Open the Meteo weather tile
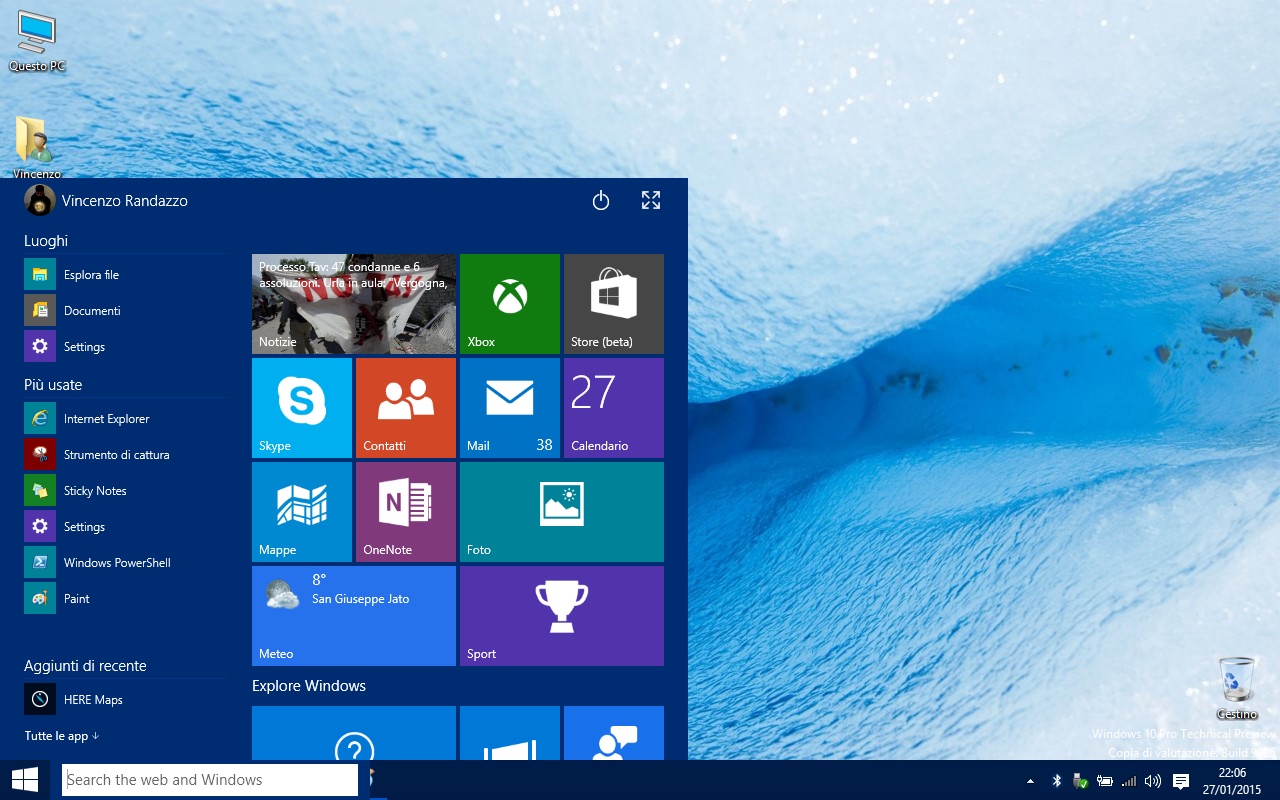The width and height of the screenshot is (1280, 800). tap(354, 616)
